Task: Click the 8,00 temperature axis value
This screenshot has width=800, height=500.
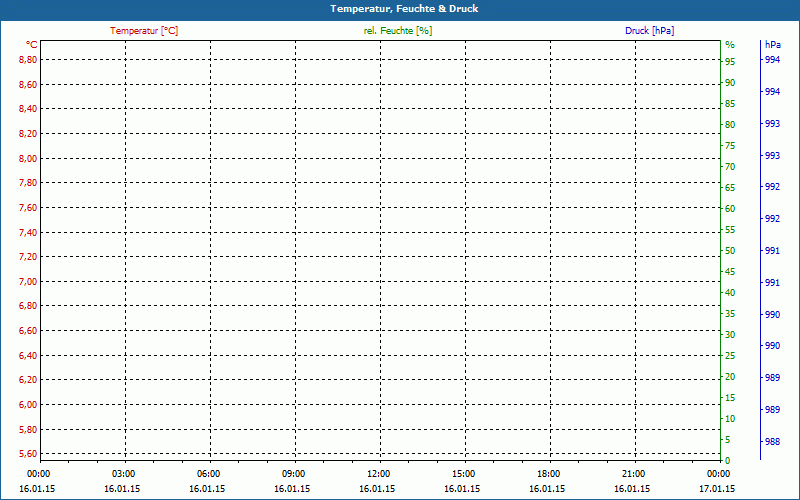Action: pos(28,159)
